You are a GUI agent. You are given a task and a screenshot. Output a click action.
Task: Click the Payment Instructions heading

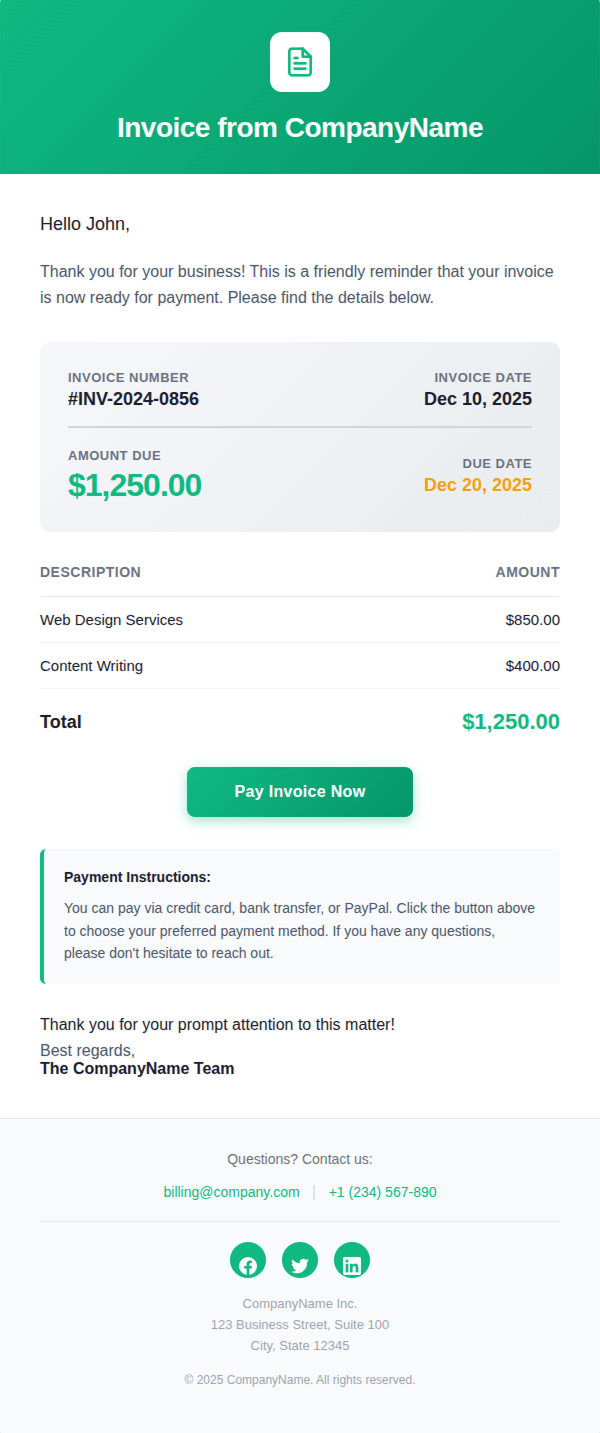[137, 877]
